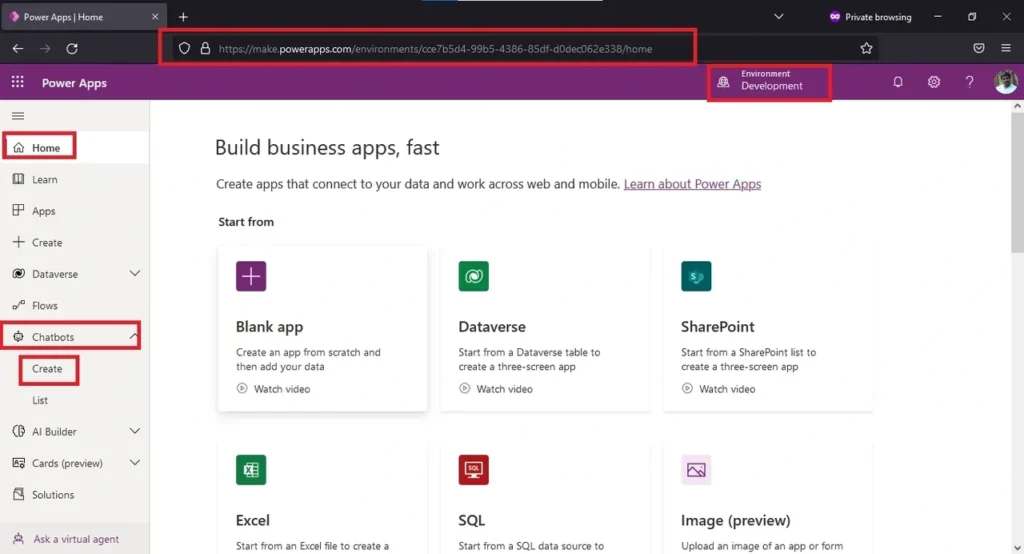Click the shield tracking protection icon
This screenshot has width=1024, height=554.
point(184,48)
